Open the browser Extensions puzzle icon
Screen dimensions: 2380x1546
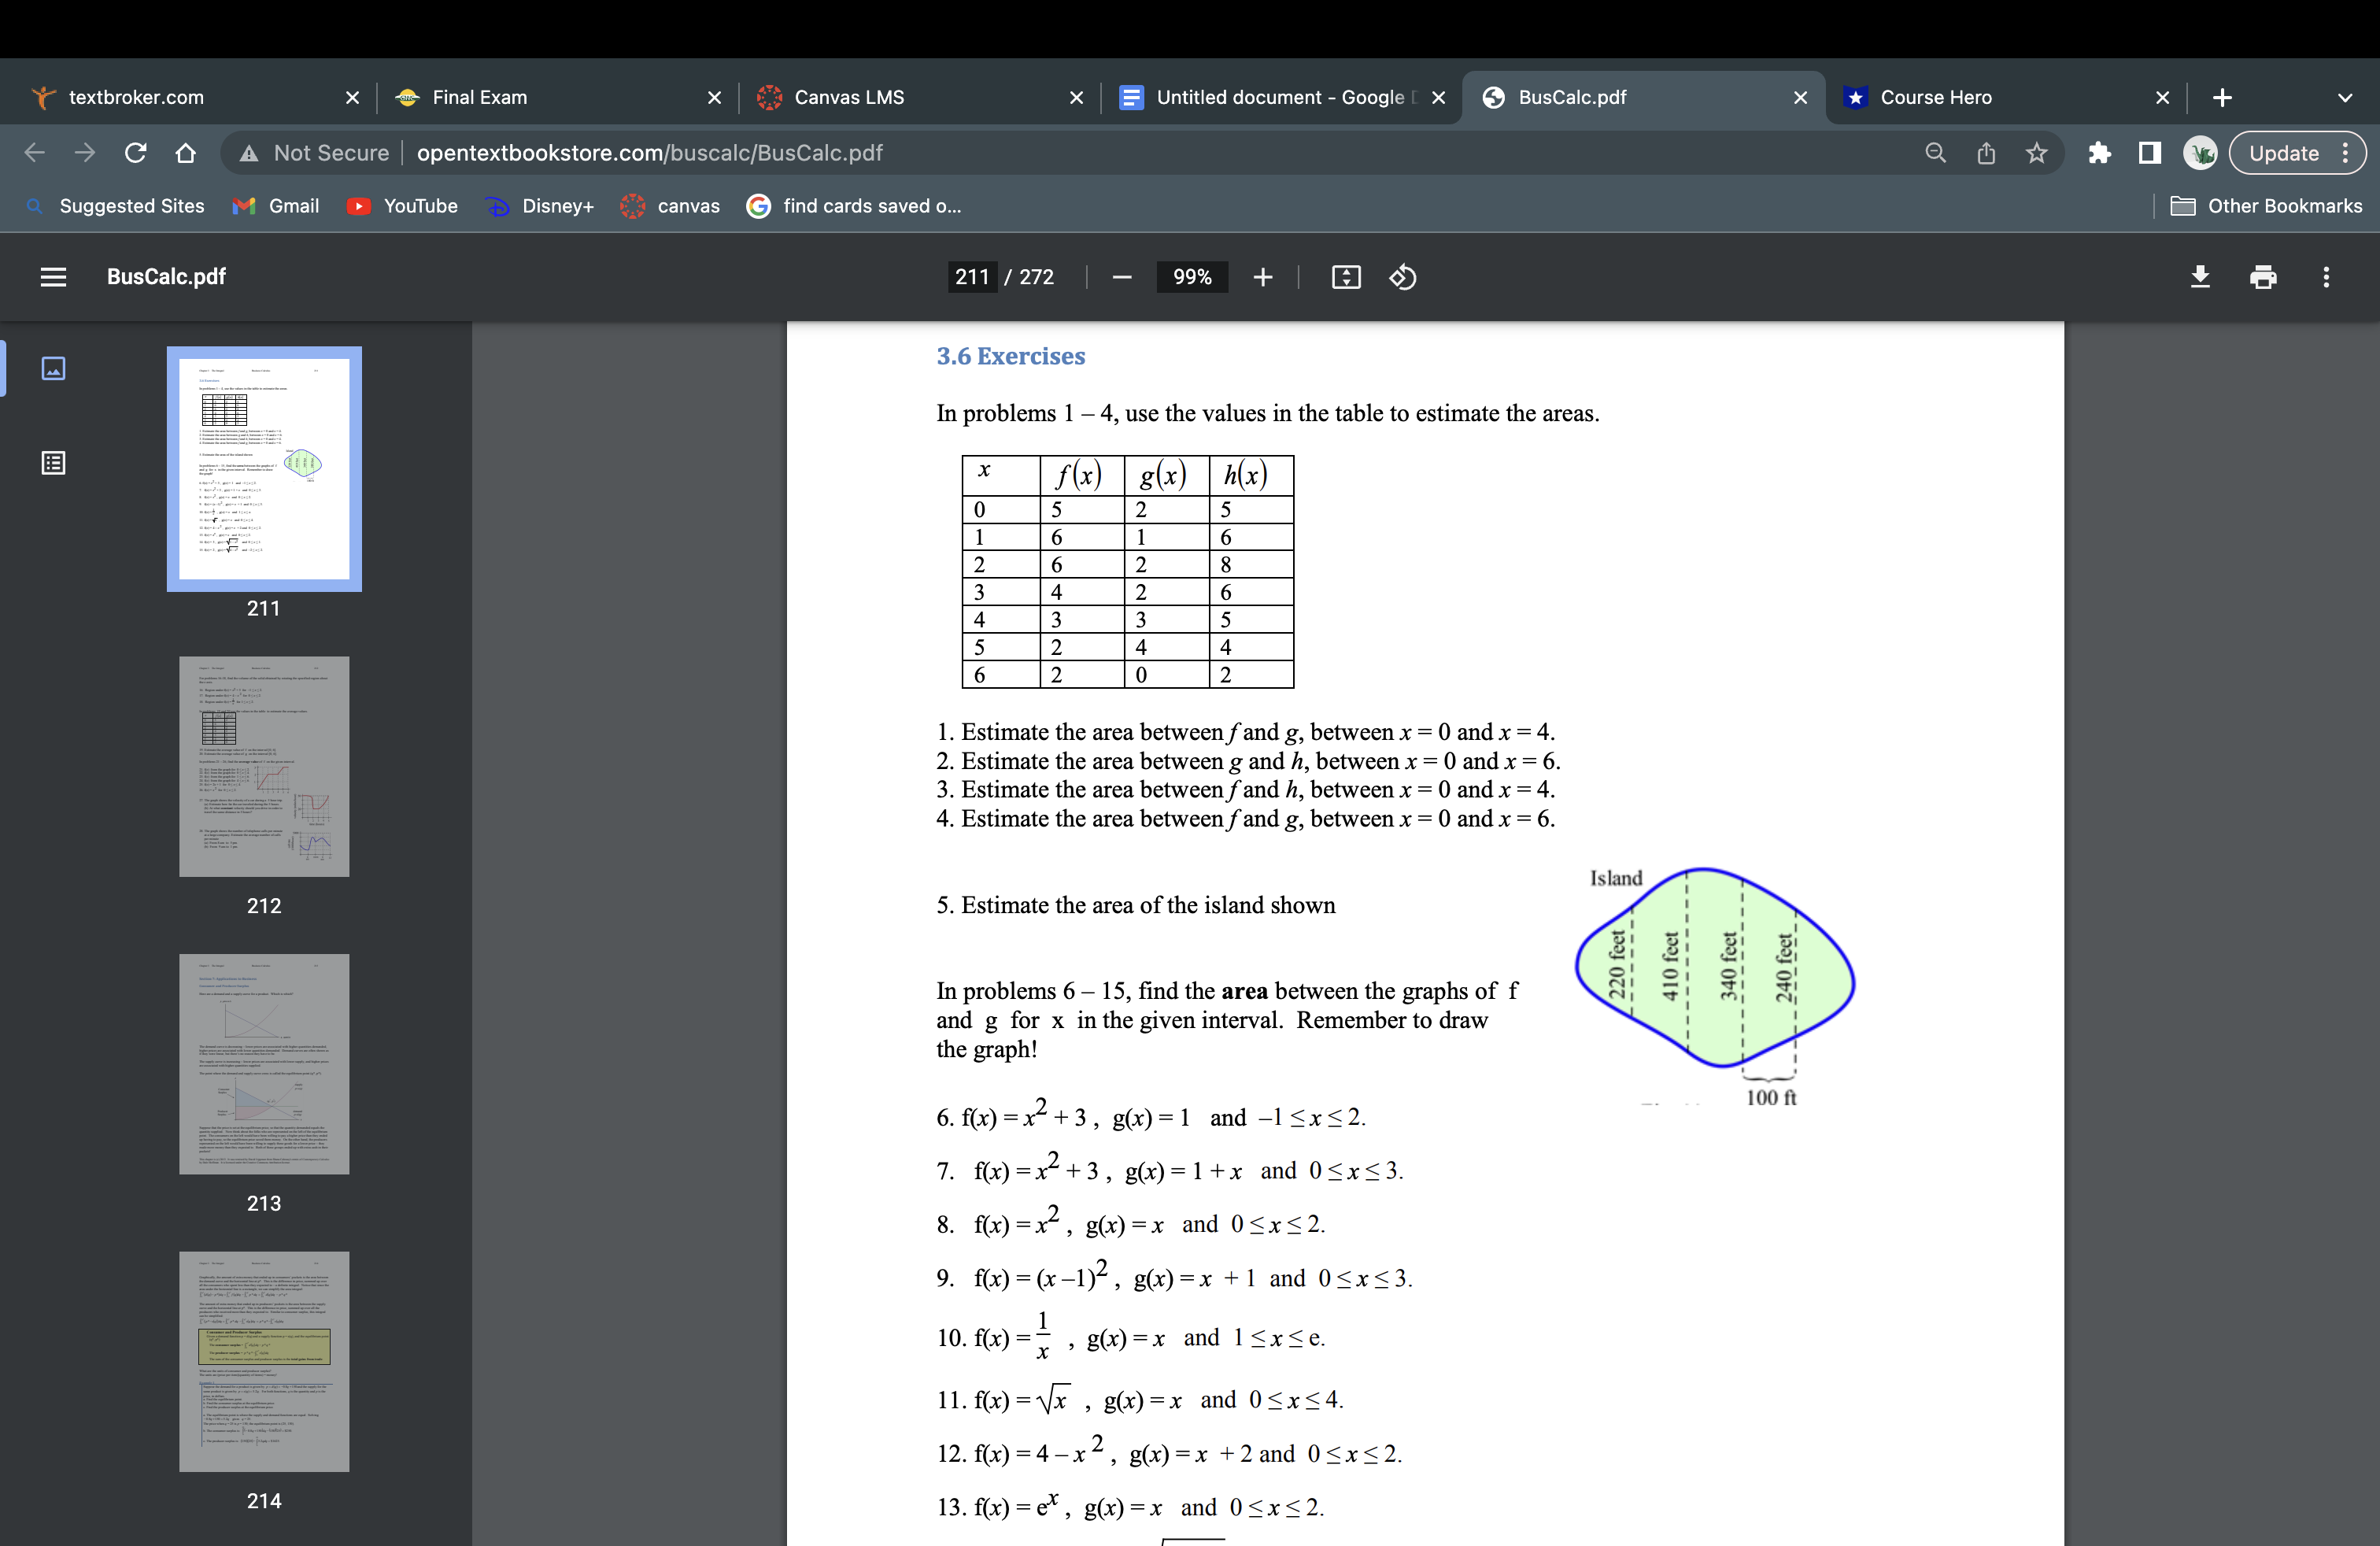point(2099,152)
